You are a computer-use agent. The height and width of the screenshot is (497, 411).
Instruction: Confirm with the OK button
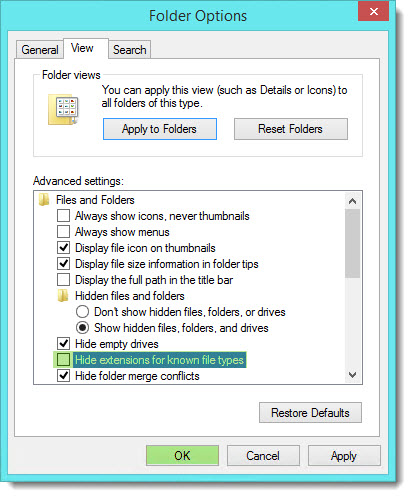click(182, 456)
